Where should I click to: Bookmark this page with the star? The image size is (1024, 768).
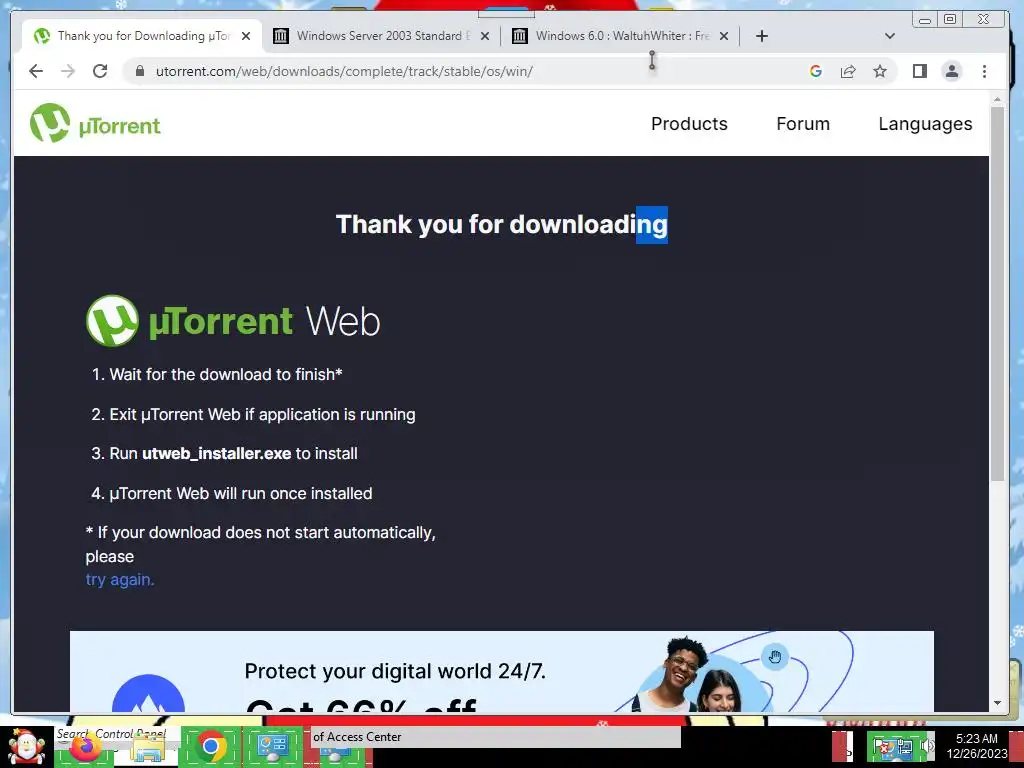pos(880,71)
